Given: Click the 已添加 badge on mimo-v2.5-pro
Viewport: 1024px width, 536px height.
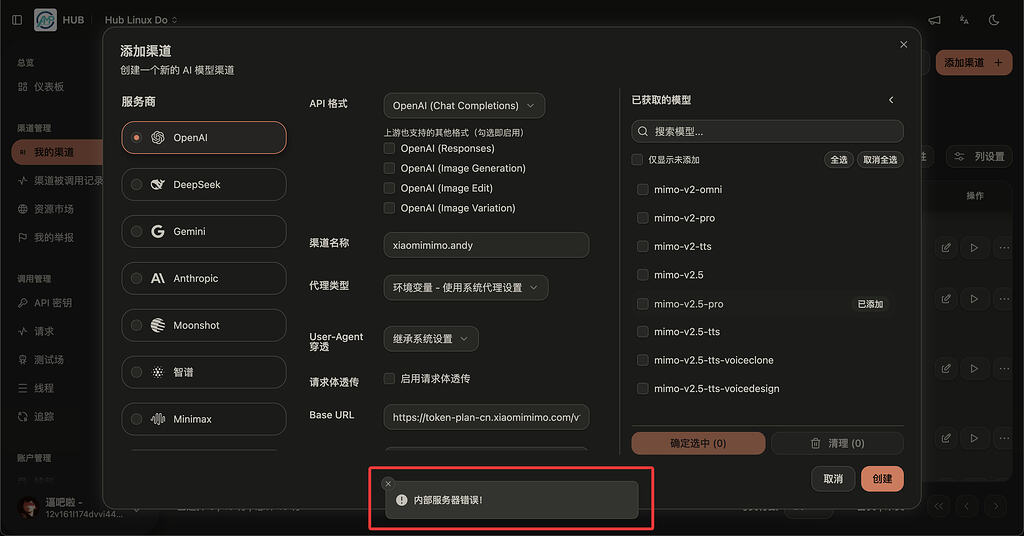Looking at the screenshot, I should coord(870,304).
